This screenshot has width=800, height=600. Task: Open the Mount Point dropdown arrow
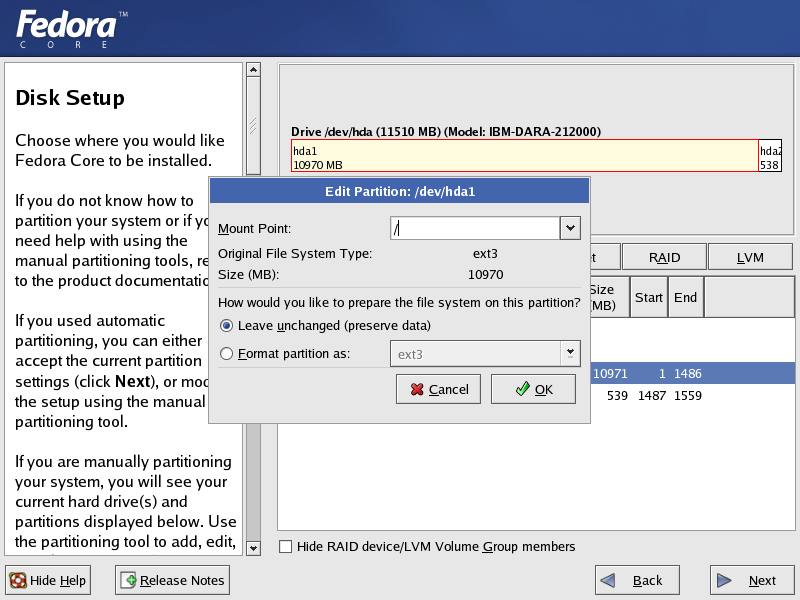click(x=570, y=228)
